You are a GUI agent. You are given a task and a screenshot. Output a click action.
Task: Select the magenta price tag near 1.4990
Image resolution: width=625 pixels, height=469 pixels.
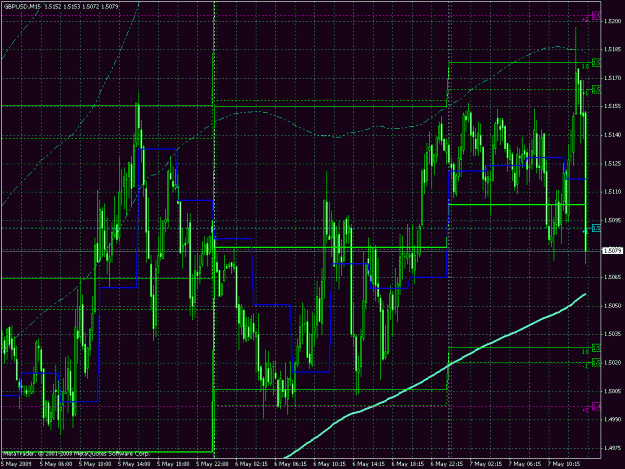tap(596, 406)
